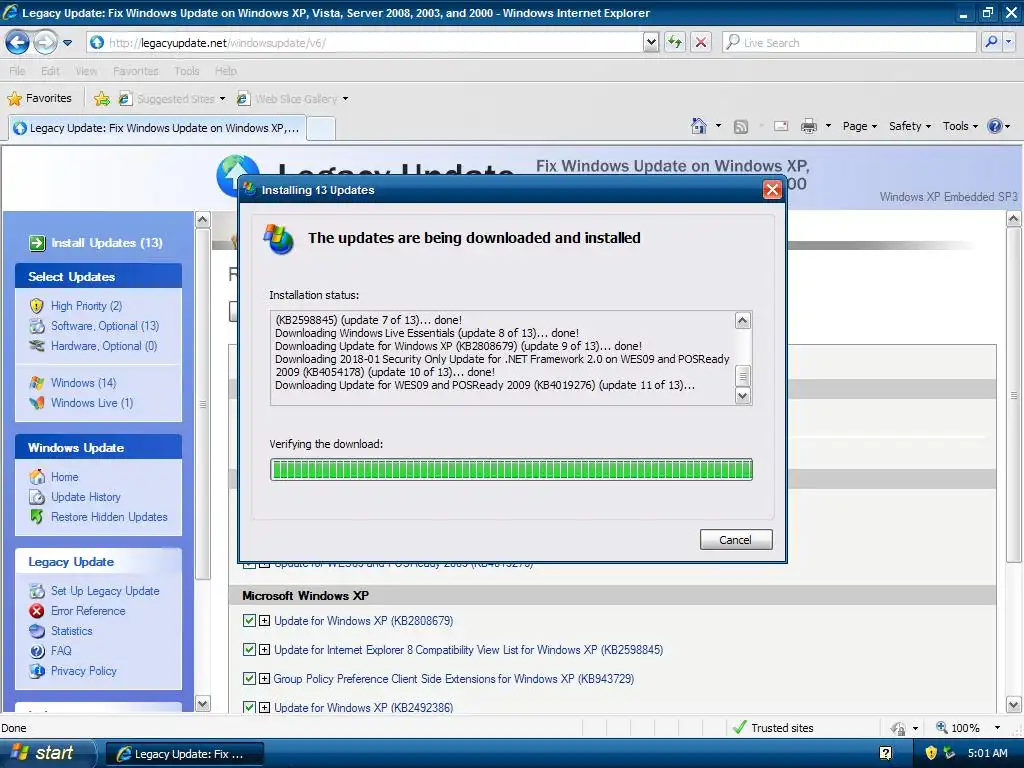Click installation status scroll down arrow
The width and height of the screenshot is (1024, 768).
743,396
